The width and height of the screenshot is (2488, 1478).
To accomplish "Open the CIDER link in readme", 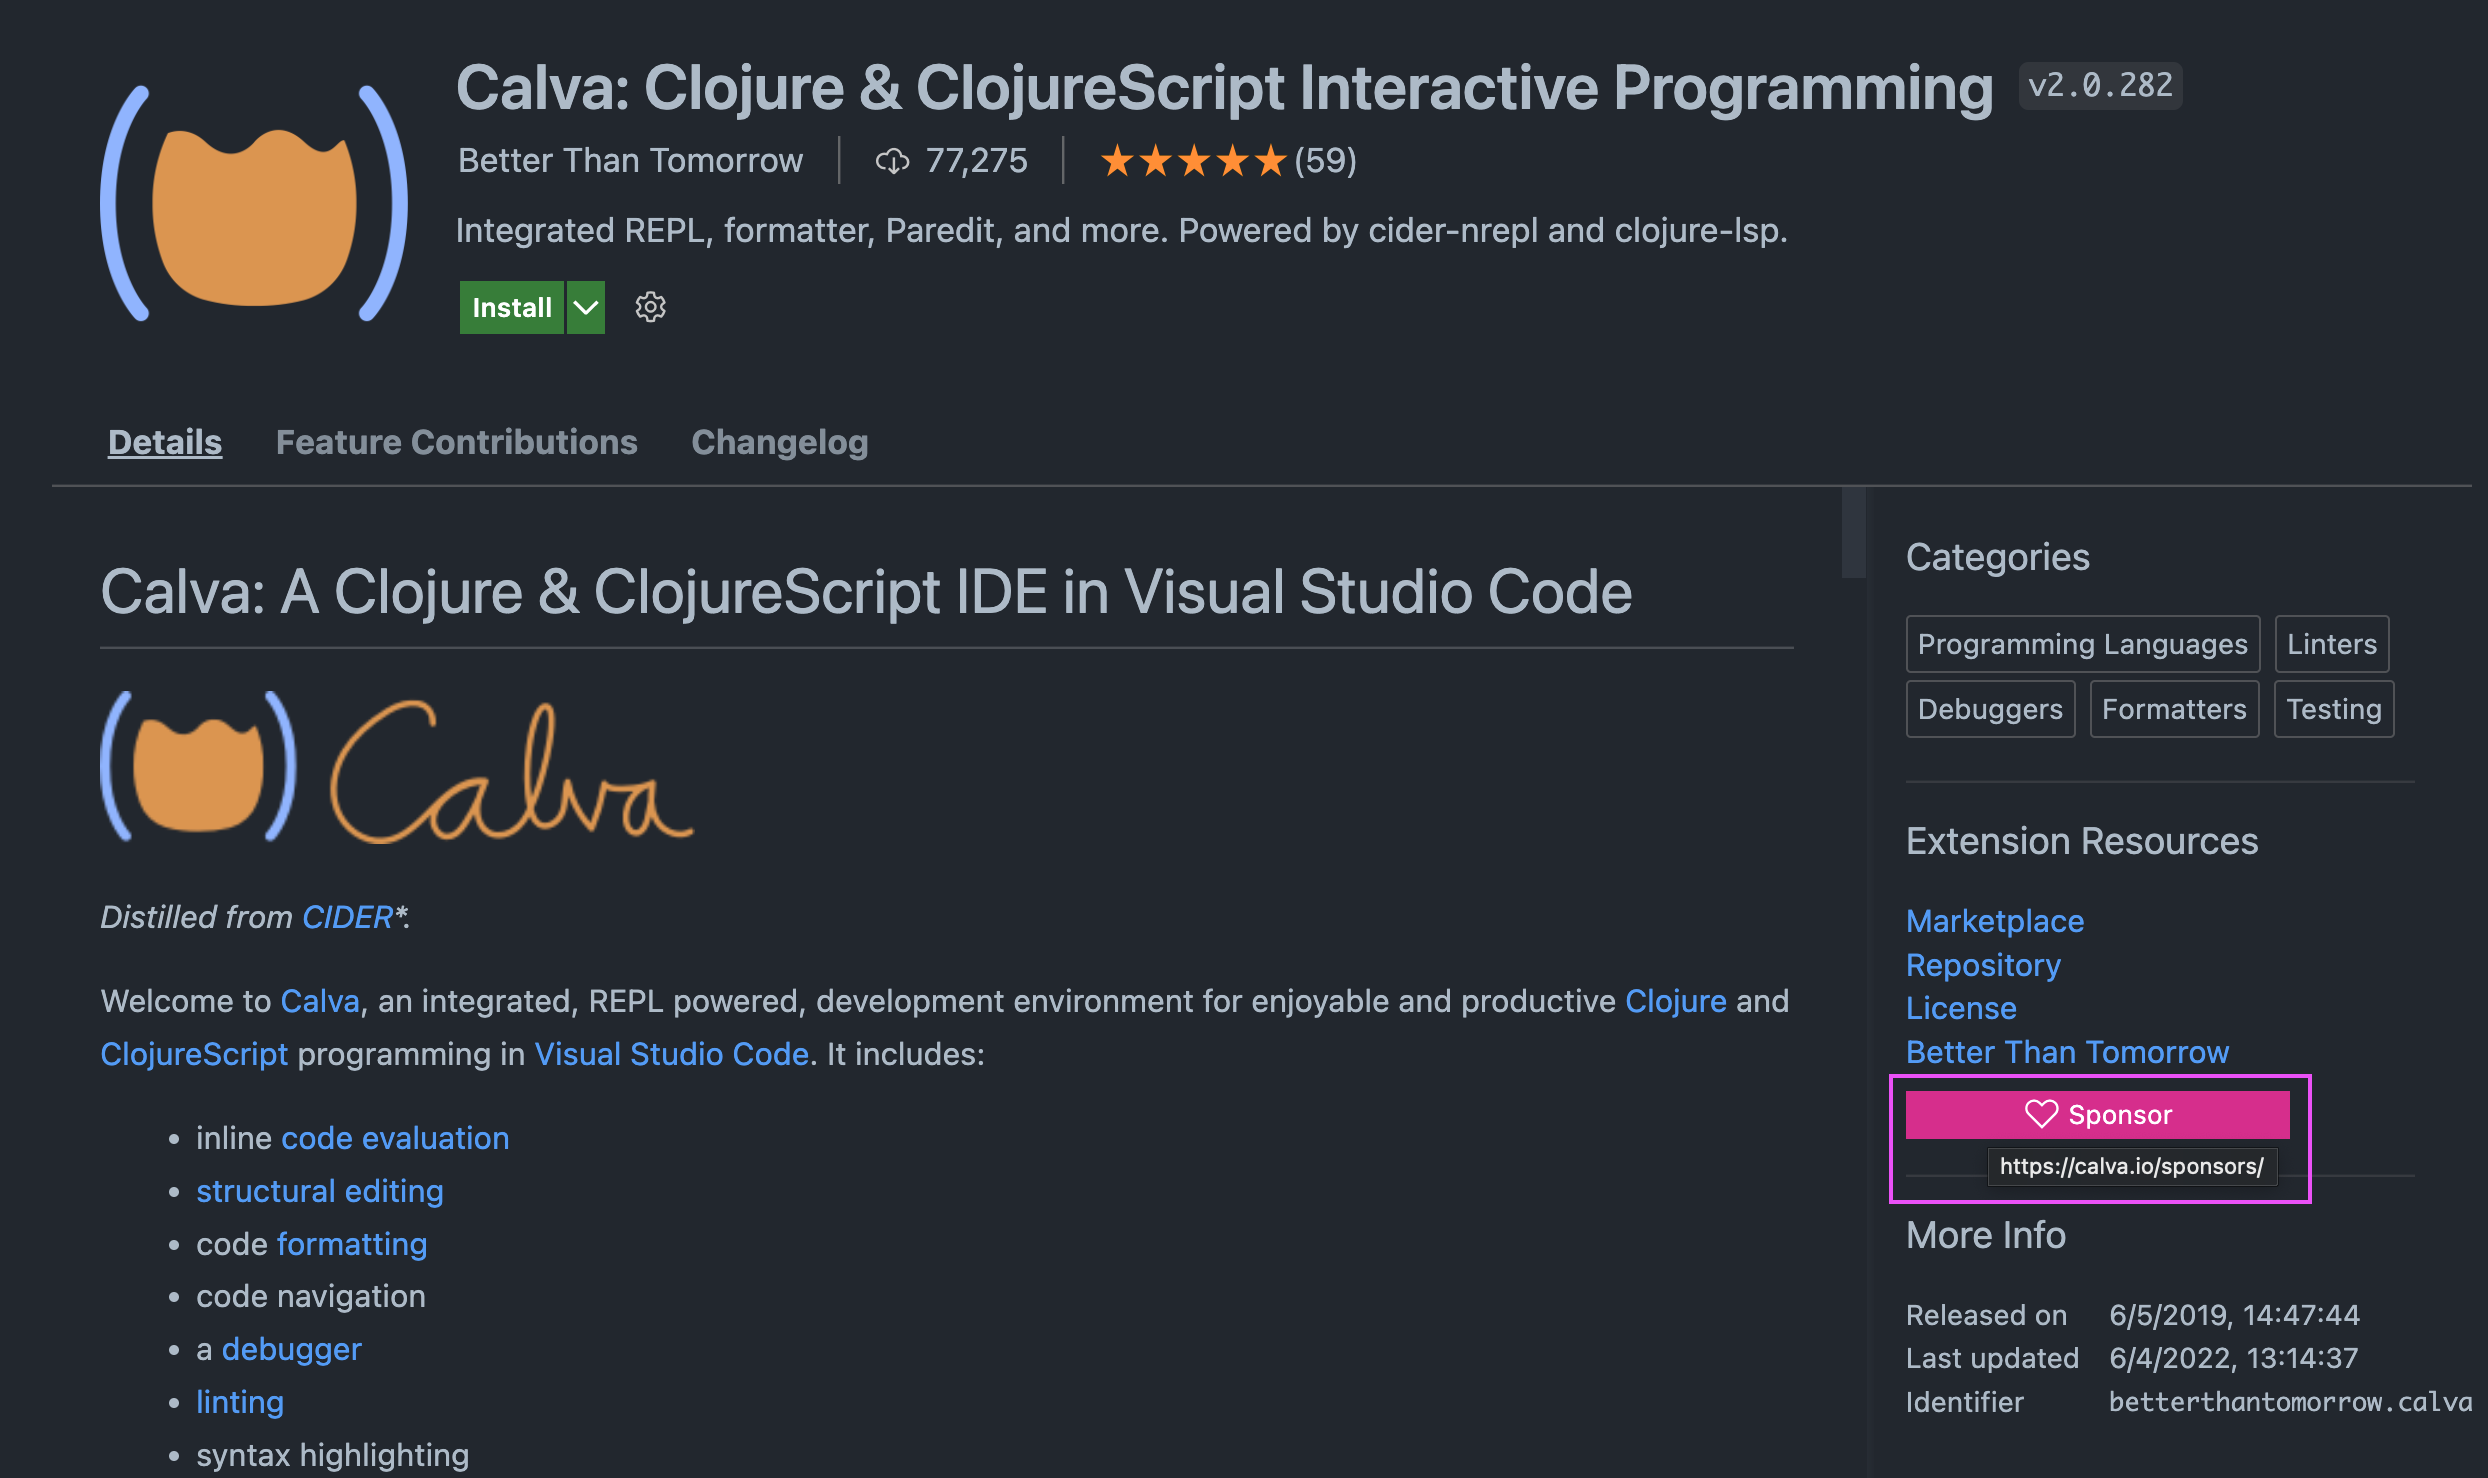I will [x=347, y=917].
